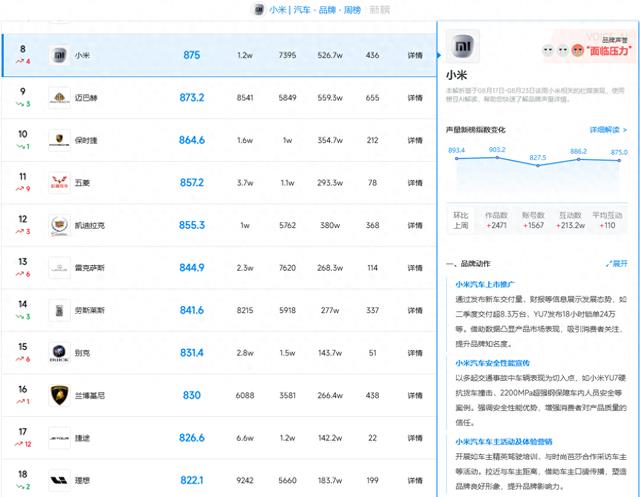The width and height of the screenshot is (640, 497).
Task: Click the Wuling brand logo
Action: coord(59,184)
